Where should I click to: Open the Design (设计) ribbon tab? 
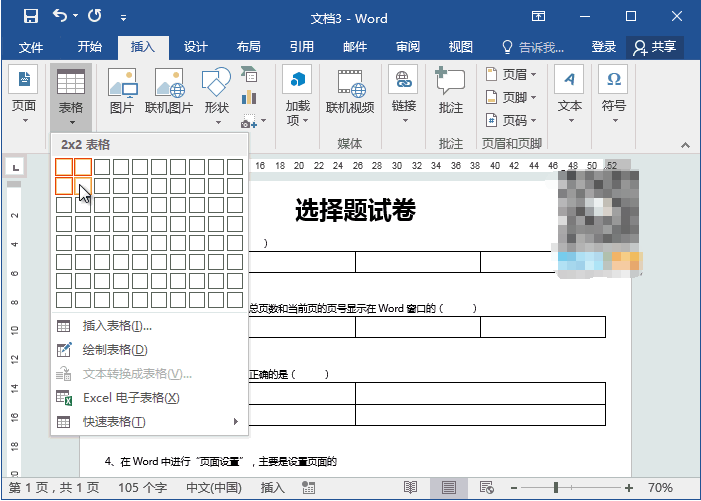195,47
